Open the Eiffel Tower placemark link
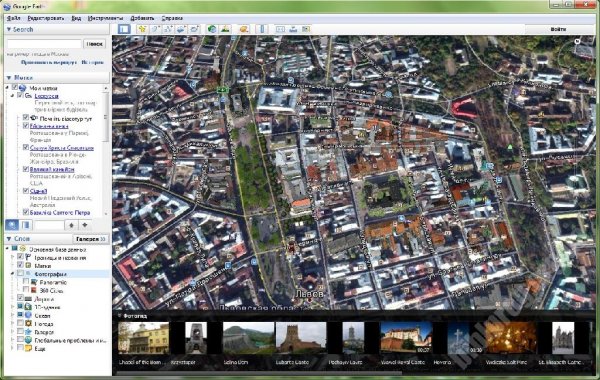600x380 pixels. tap(49, 126)
